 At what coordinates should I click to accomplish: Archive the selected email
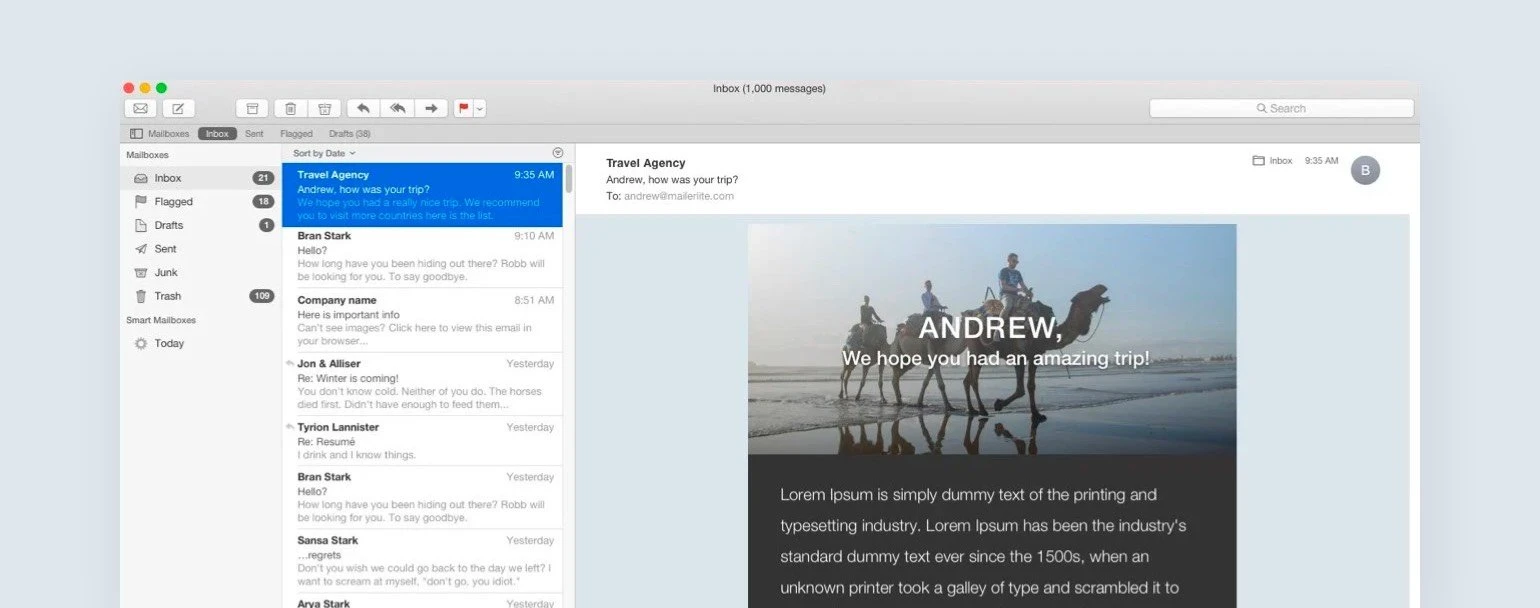pyautogui.click(x=252, y=108)
